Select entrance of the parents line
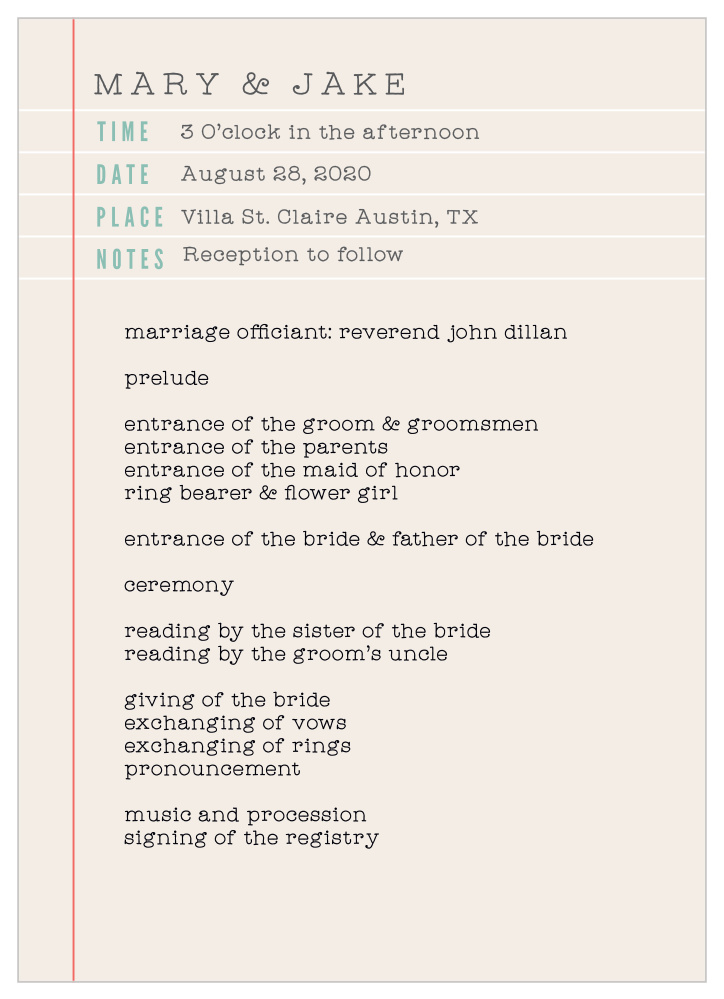The image size is (724, 999). (256, 447)
